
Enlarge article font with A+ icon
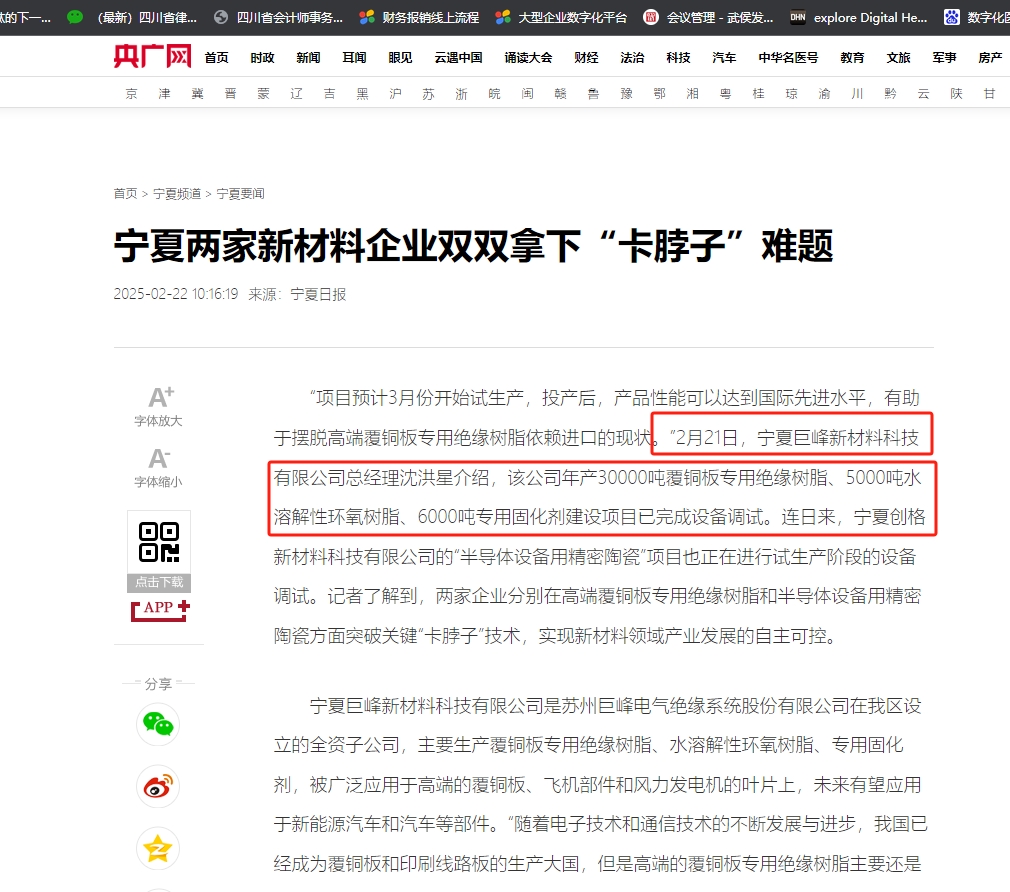(160, 397)
